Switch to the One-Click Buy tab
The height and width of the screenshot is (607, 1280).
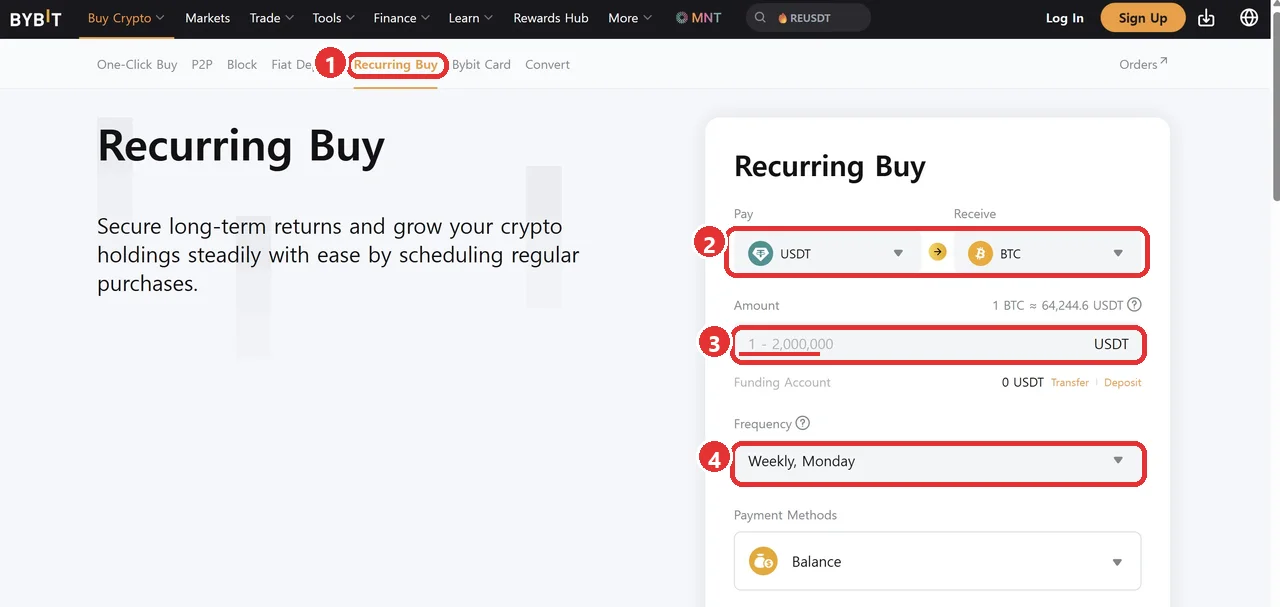pyautogui.click(x=137, y=64)
